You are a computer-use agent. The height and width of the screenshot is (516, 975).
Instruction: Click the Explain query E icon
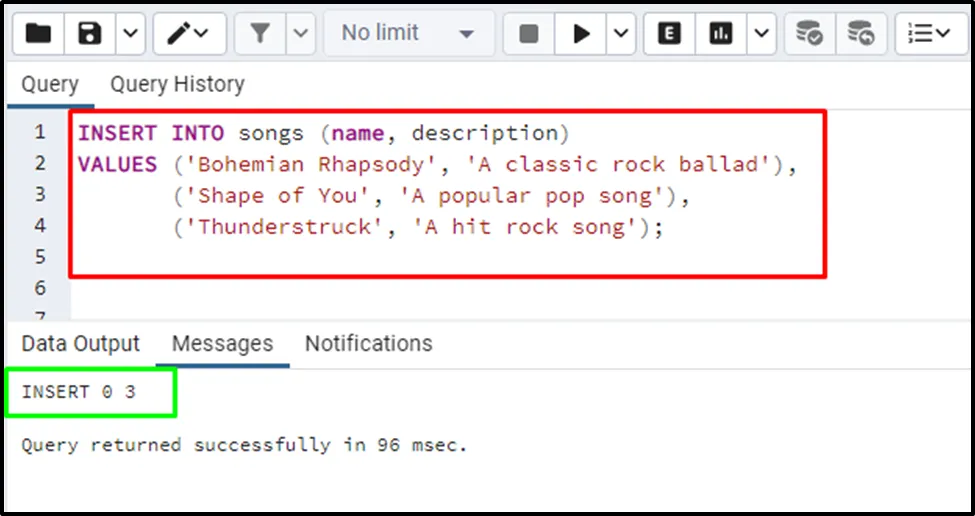click(670, 34)
